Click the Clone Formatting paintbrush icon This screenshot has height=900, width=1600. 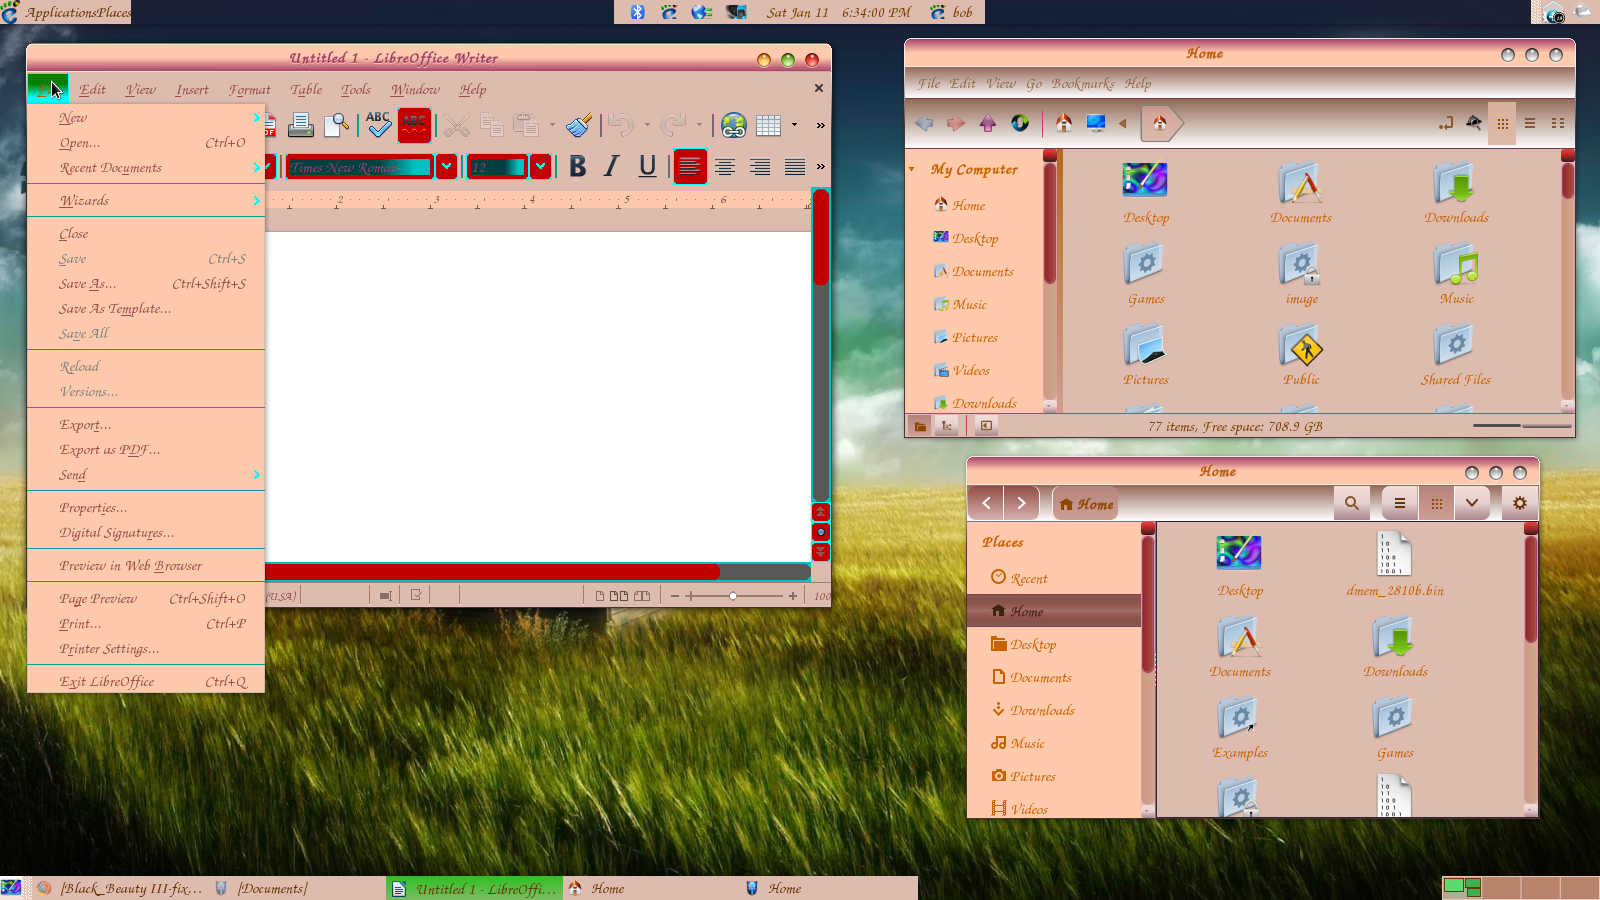click(x=579, y=125)
